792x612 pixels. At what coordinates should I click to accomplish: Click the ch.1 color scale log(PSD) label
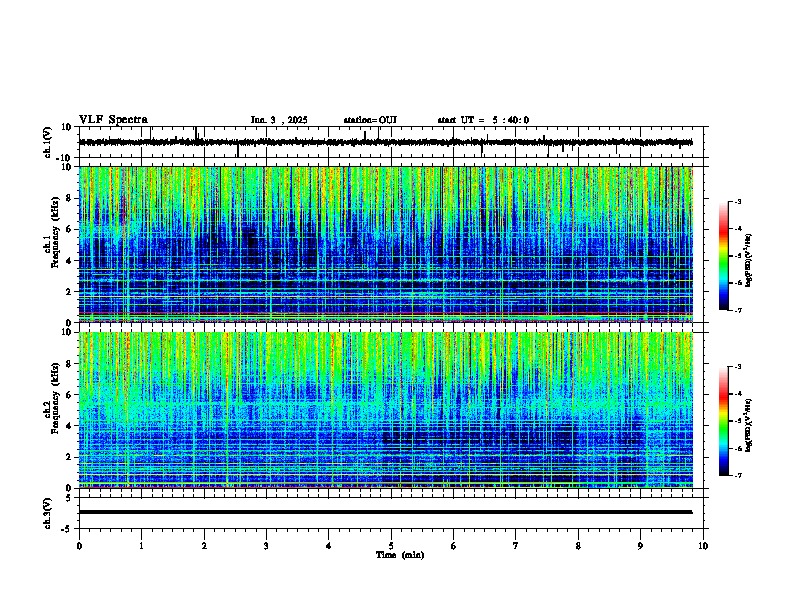[x=749, y=261]
